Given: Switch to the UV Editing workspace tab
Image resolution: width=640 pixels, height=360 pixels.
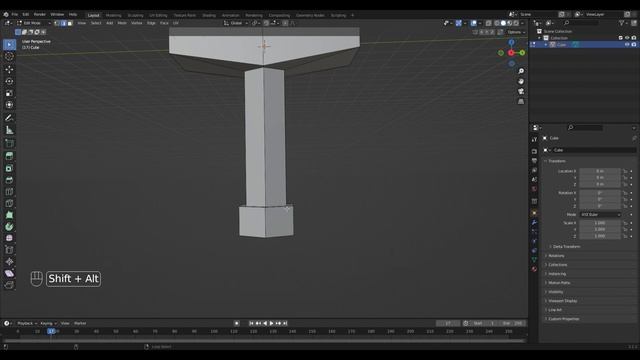Looking at the screenshot, I should (158, 15).
